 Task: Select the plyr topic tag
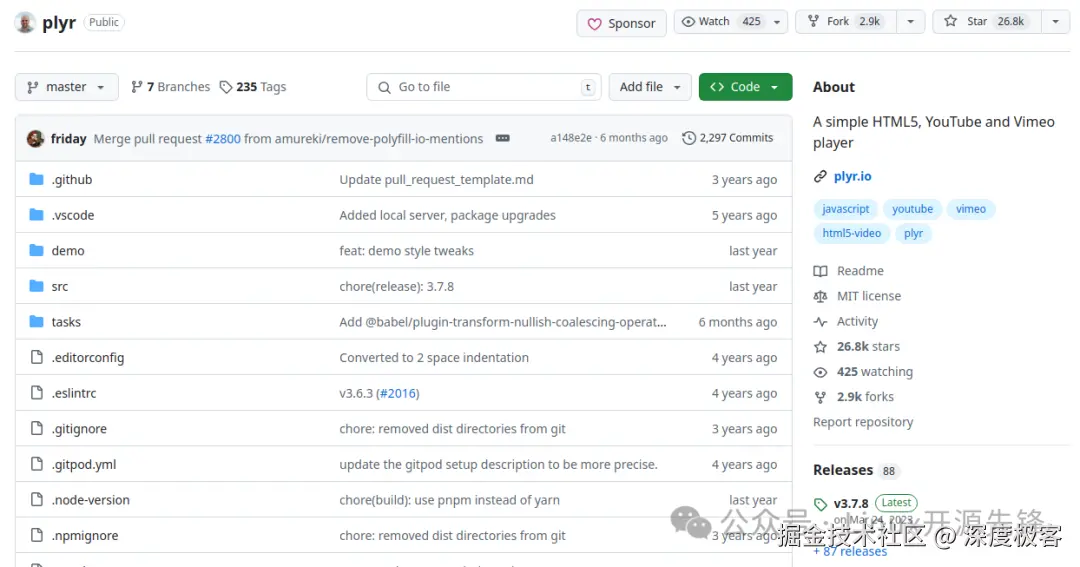913,234
